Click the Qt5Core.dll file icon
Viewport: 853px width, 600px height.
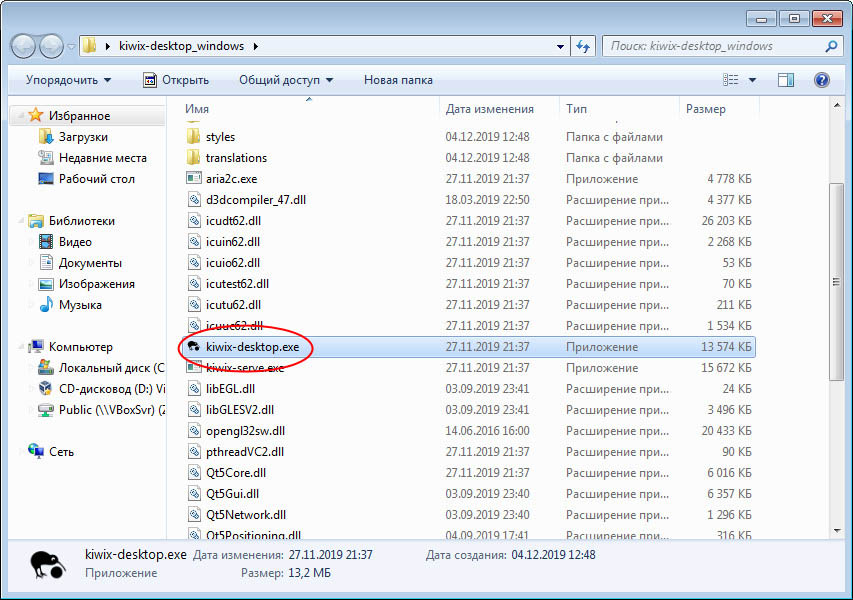point(194,472)
